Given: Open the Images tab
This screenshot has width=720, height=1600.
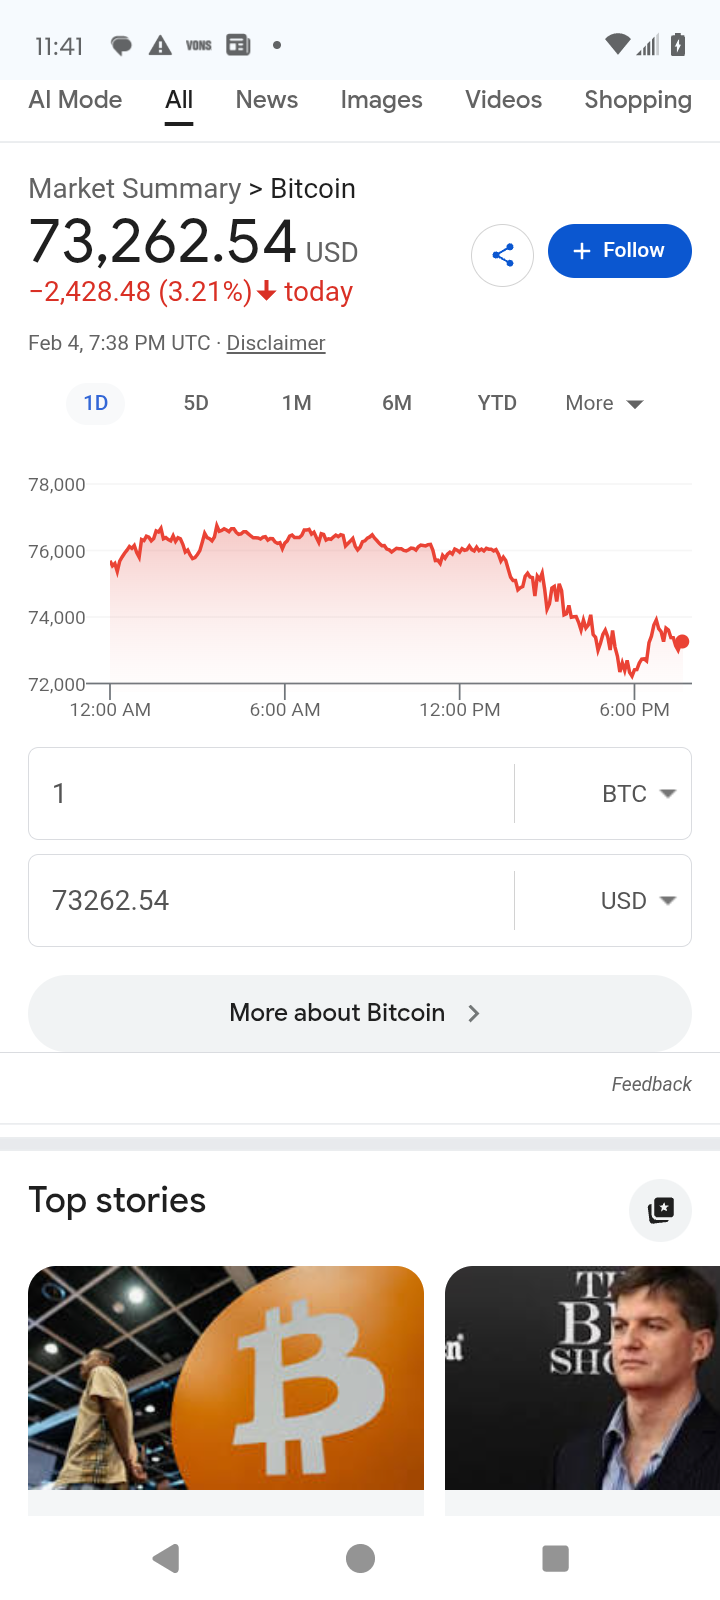Looking at the screenshot, I should [x=381, y=100].
